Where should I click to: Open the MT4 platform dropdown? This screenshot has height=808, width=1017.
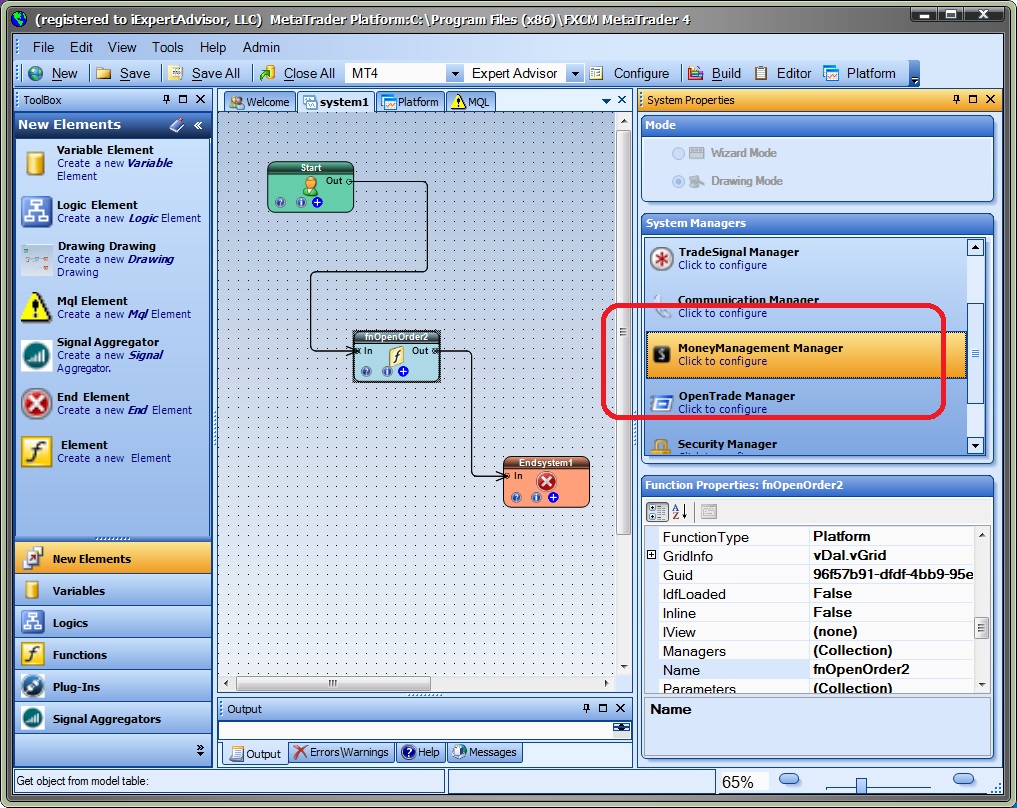[x=455, y=73]
